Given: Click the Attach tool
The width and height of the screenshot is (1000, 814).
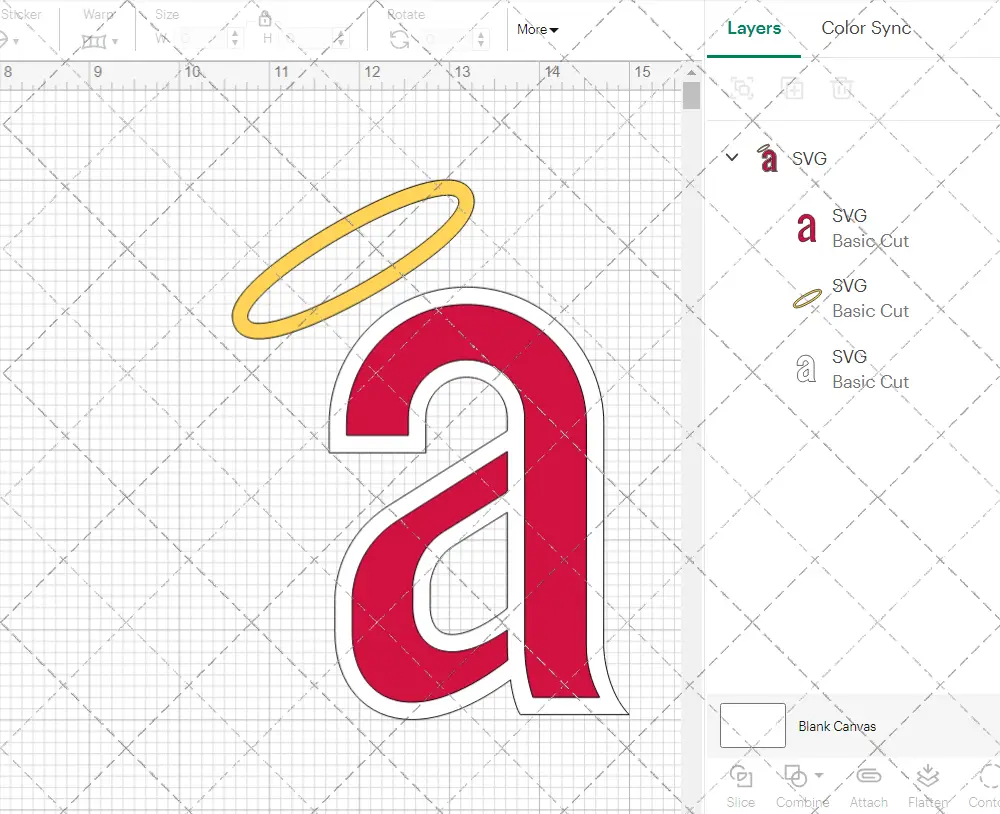Looking at the screenshot, I should (869, 787).
